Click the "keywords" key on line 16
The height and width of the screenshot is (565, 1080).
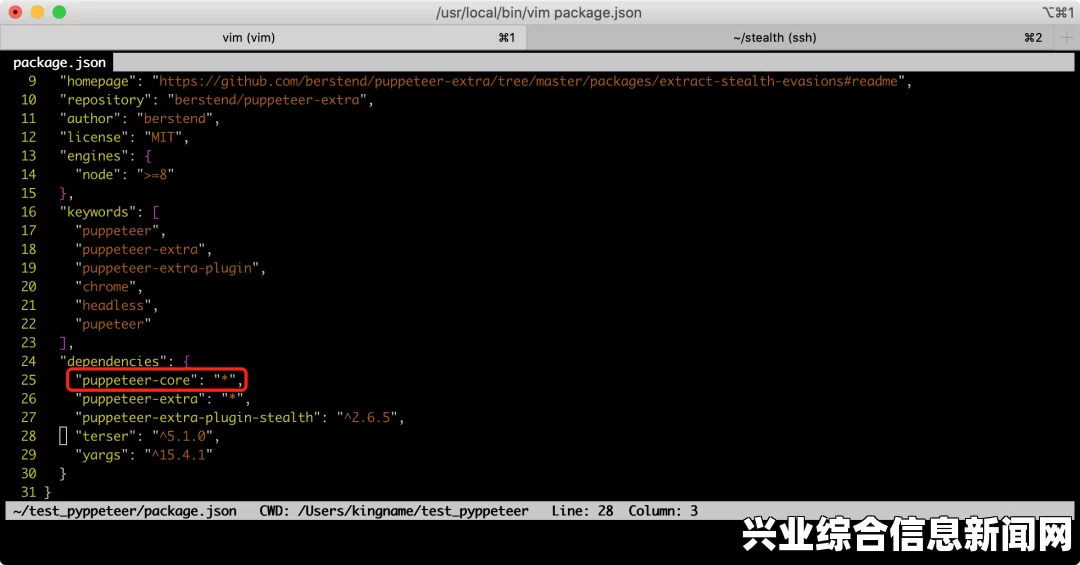click(x=98, y=212)
